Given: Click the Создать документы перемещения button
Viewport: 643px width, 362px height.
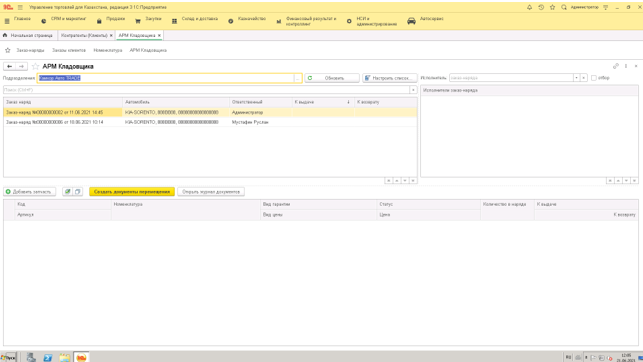Looking at the screenshot, I should (x=132, y=192).
